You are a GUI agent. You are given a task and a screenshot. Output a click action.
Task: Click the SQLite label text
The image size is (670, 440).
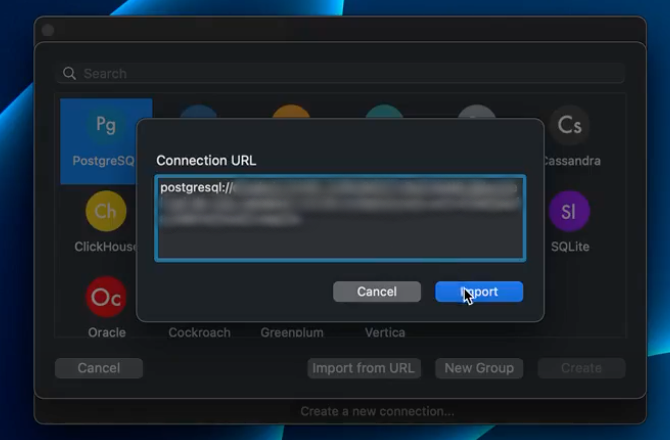pos(570,246)
